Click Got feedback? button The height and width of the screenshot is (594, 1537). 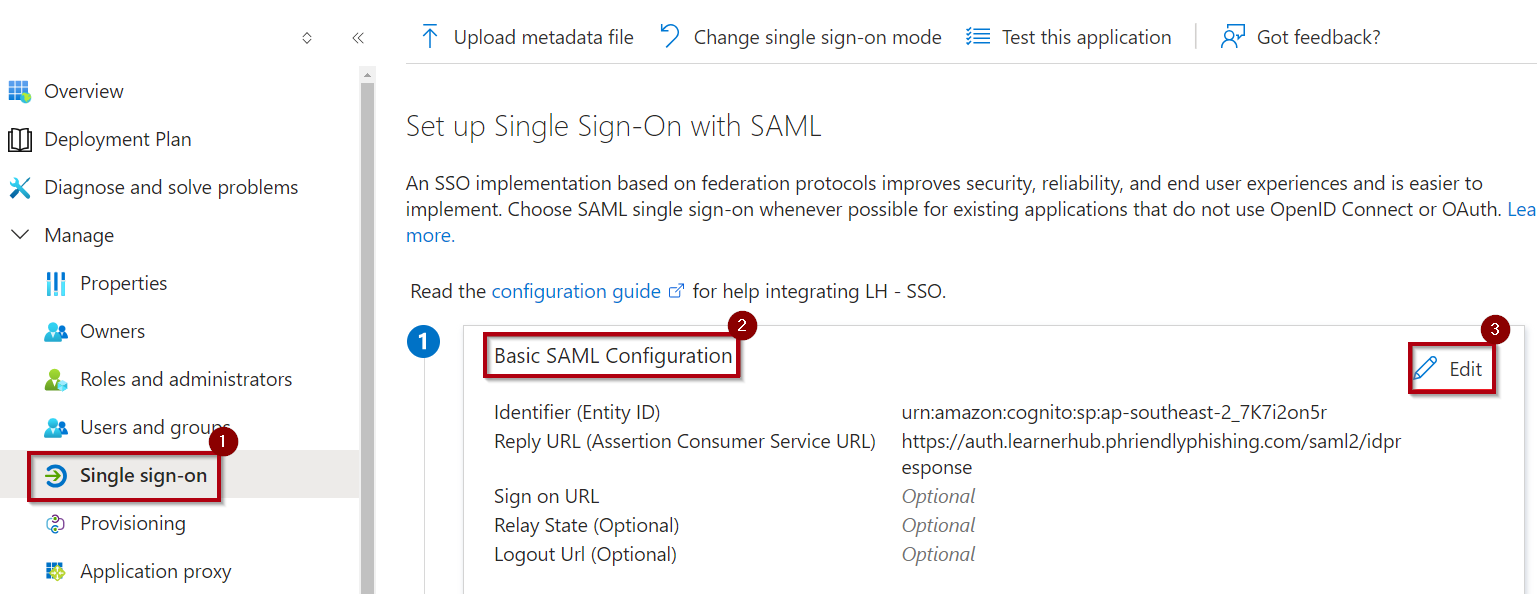(x=1301, y=38)
